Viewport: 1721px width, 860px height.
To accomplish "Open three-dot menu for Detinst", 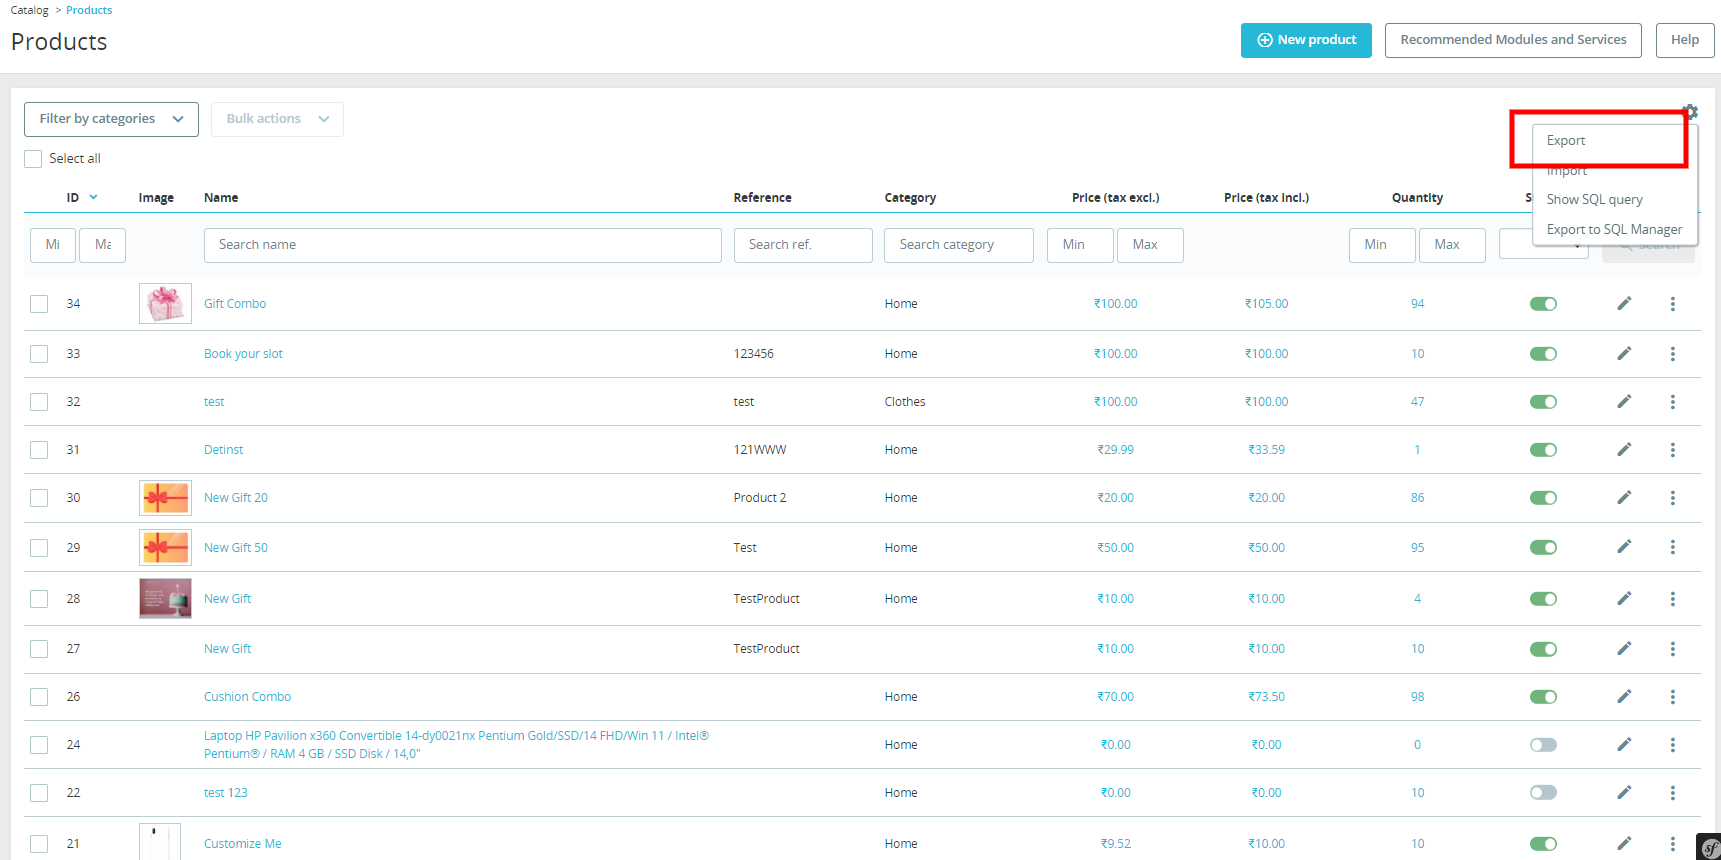I will click(1672, 450).
